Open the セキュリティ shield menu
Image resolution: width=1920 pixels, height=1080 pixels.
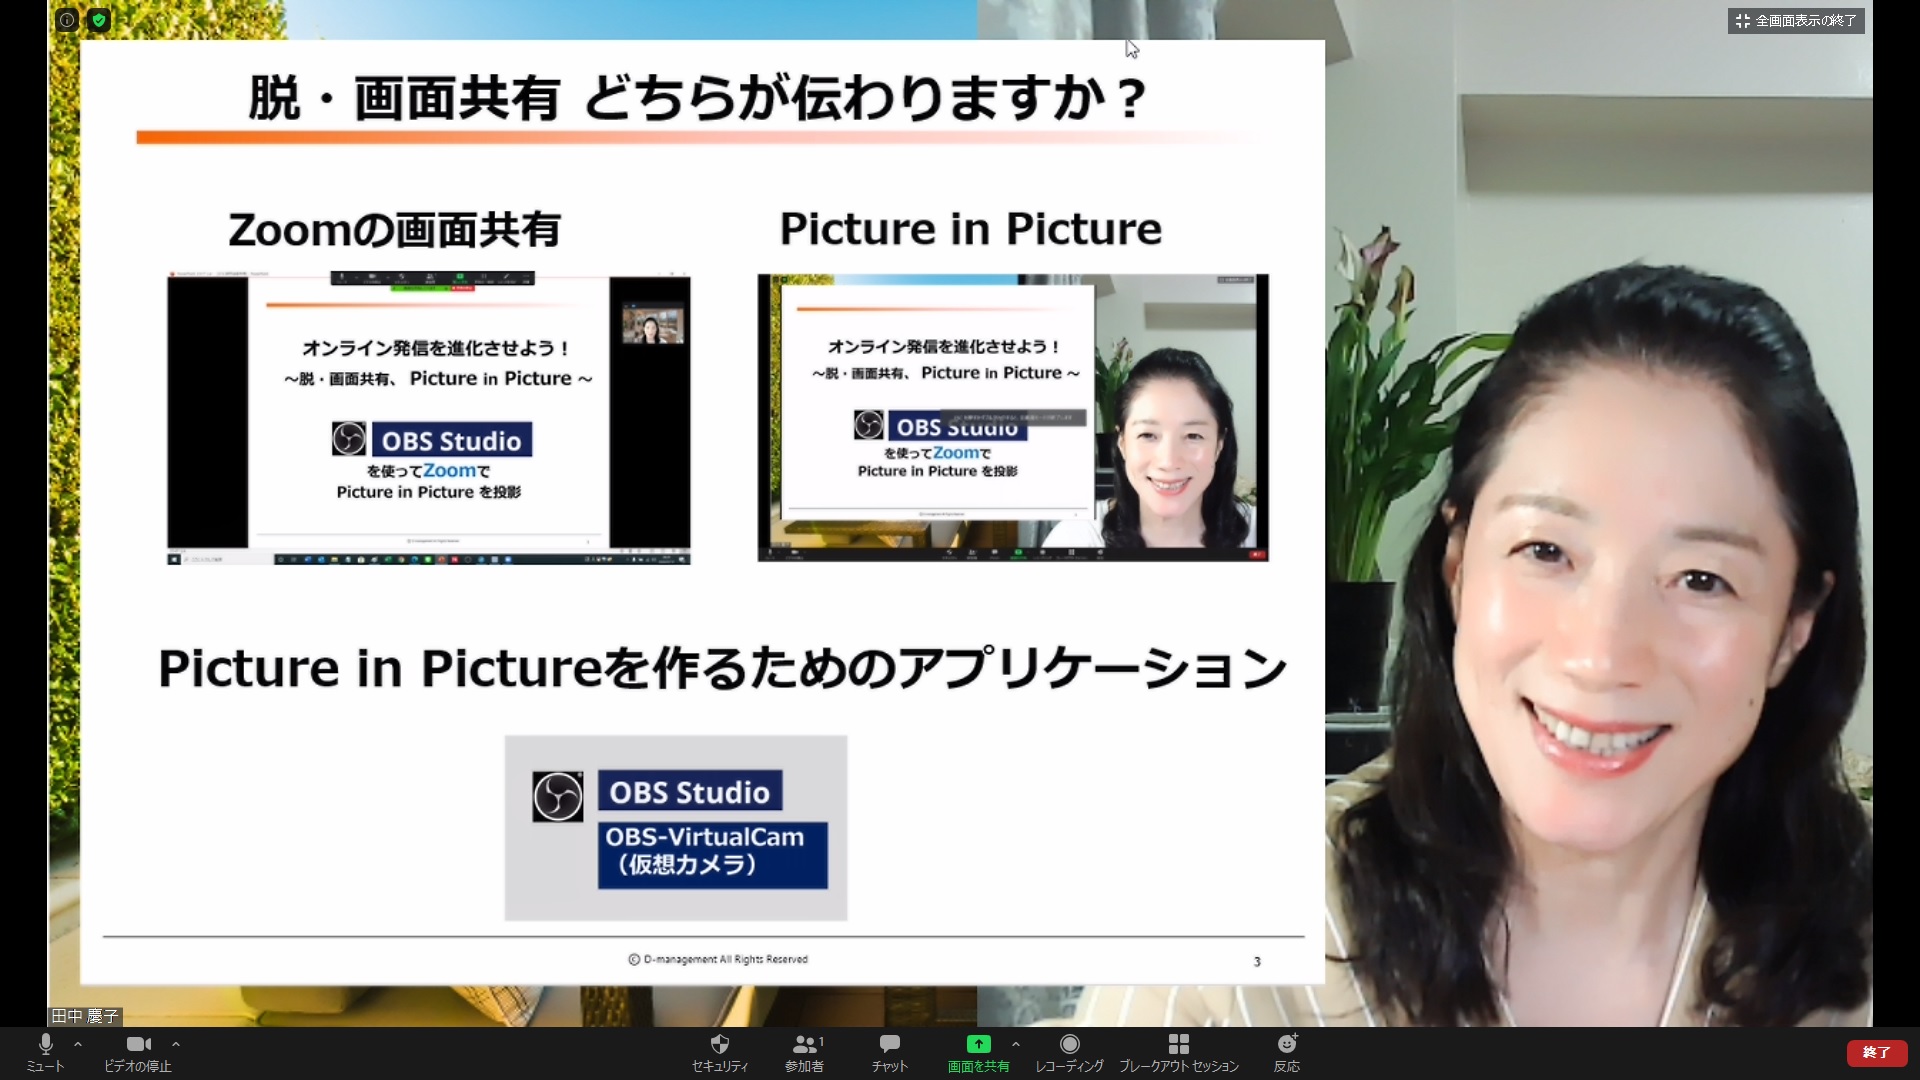click(720, 1054)
